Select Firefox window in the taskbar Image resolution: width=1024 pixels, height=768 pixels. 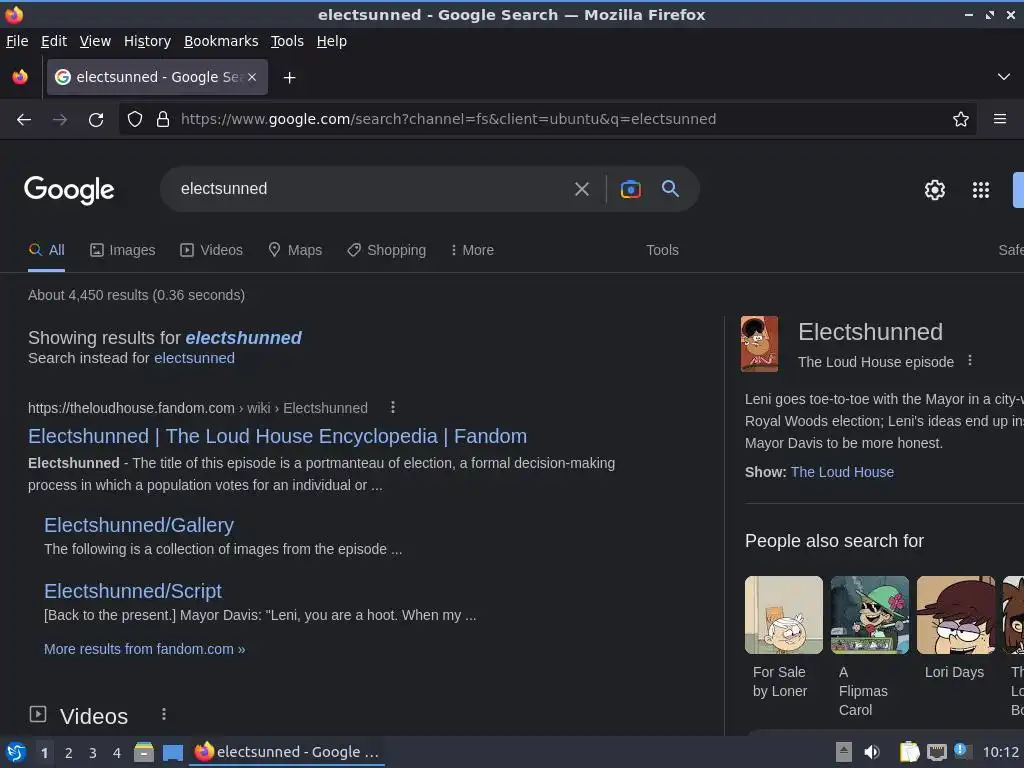287,752
